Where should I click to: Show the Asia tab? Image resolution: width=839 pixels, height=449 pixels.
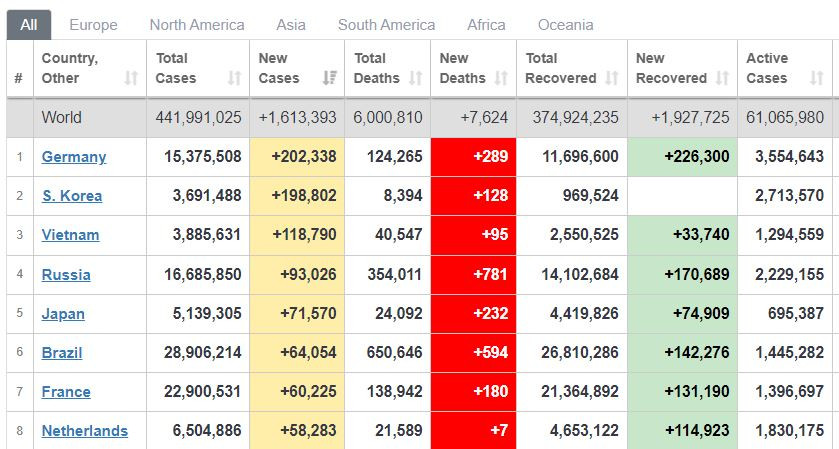pyautogui.click(x=291, y=25)
